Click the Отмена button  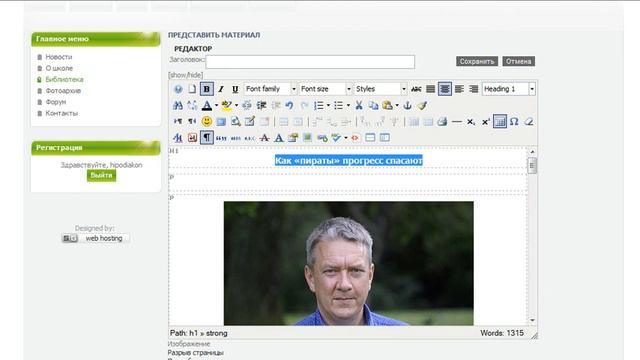point(518,61)
